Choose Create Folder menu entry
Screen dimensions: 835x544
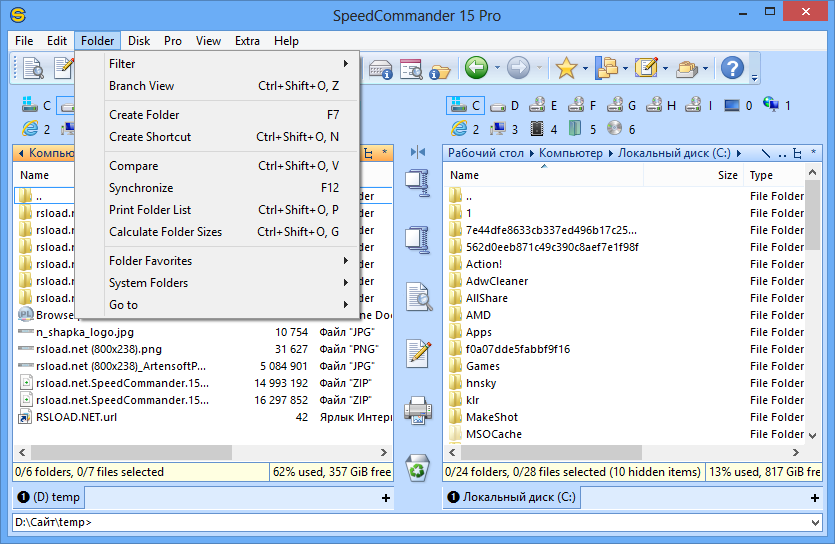pos(218,114)
